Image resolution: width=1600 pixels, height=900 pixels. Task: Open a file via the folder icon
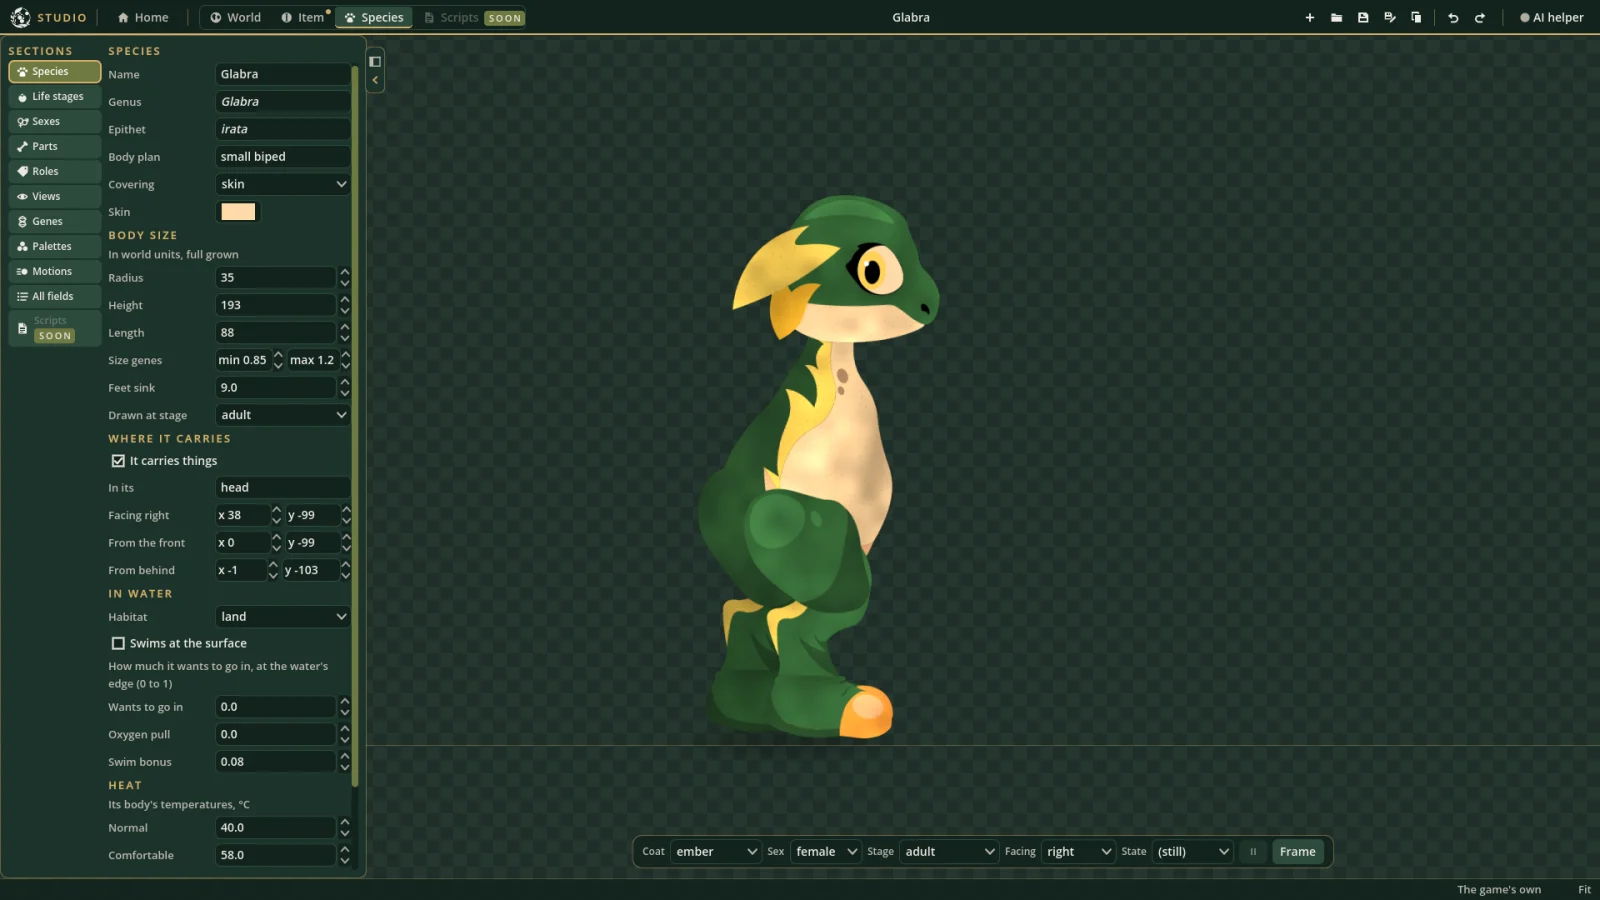tap(1336, 18)
